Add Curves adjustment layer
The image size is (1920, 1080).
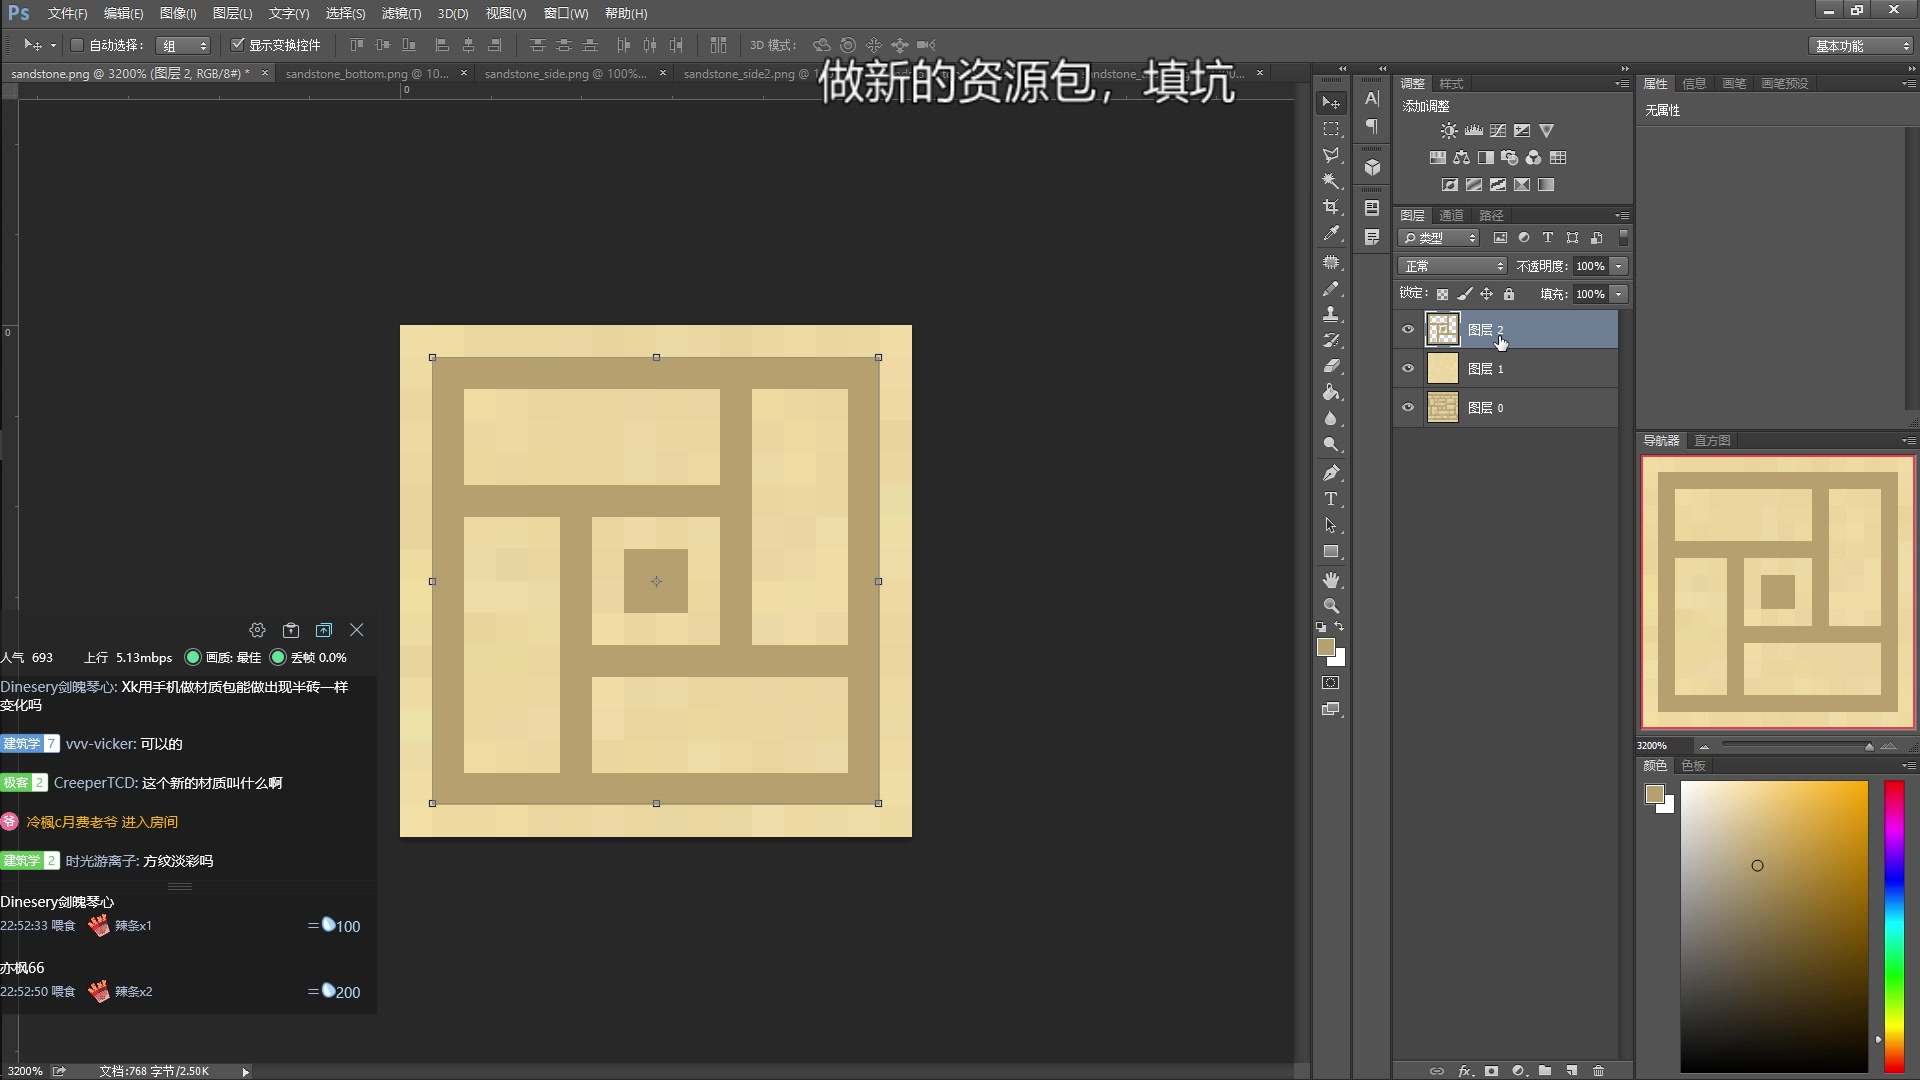(1498, 131)
